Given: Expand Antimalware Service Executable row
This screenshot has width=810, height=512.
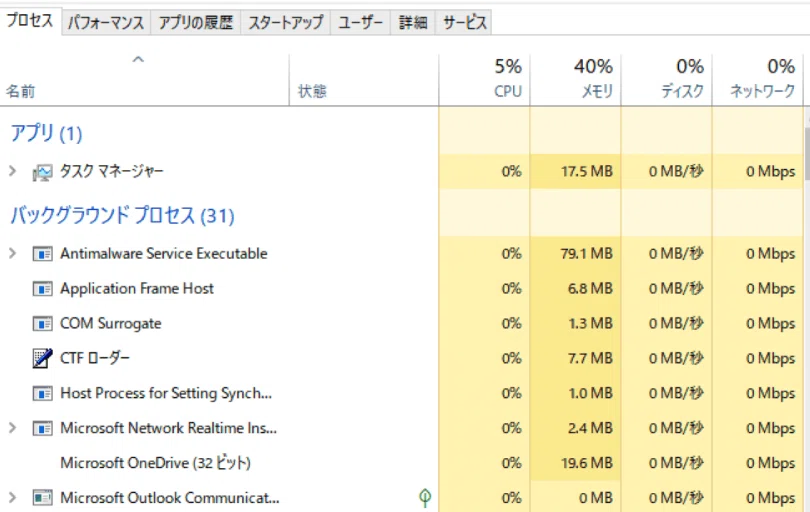Looking at the screenshot, I should (13, 253).
